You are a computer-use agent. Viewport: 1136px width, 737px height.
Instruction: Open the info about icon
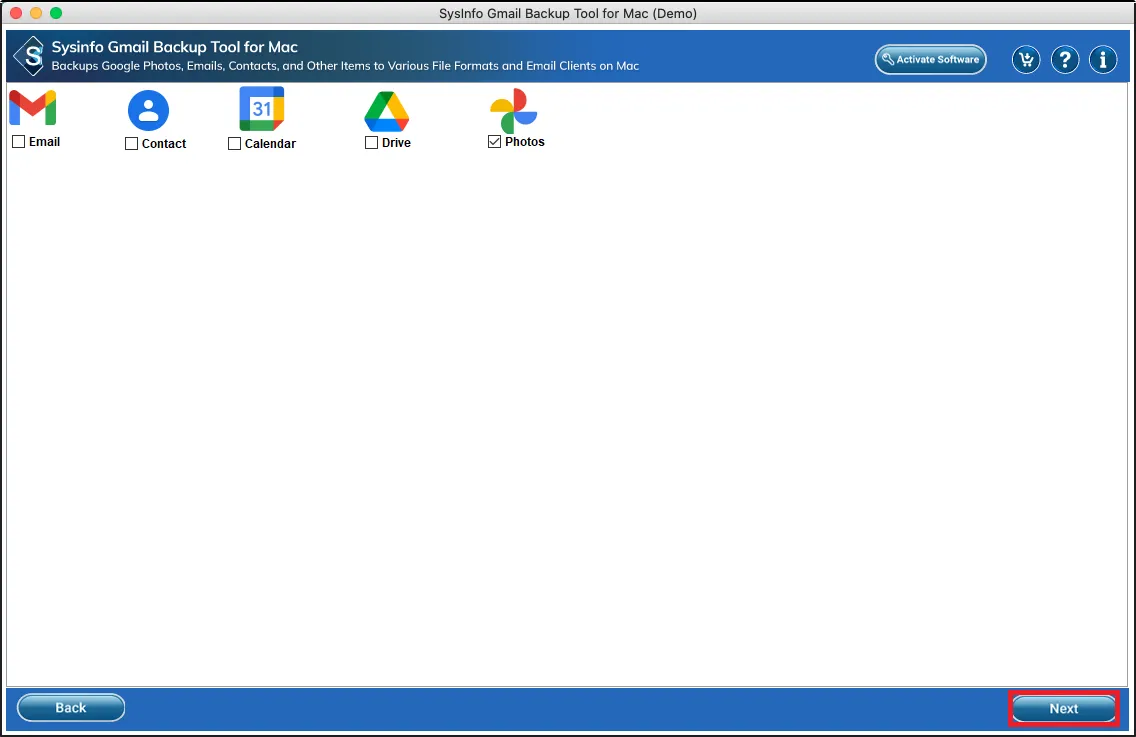1103,60
